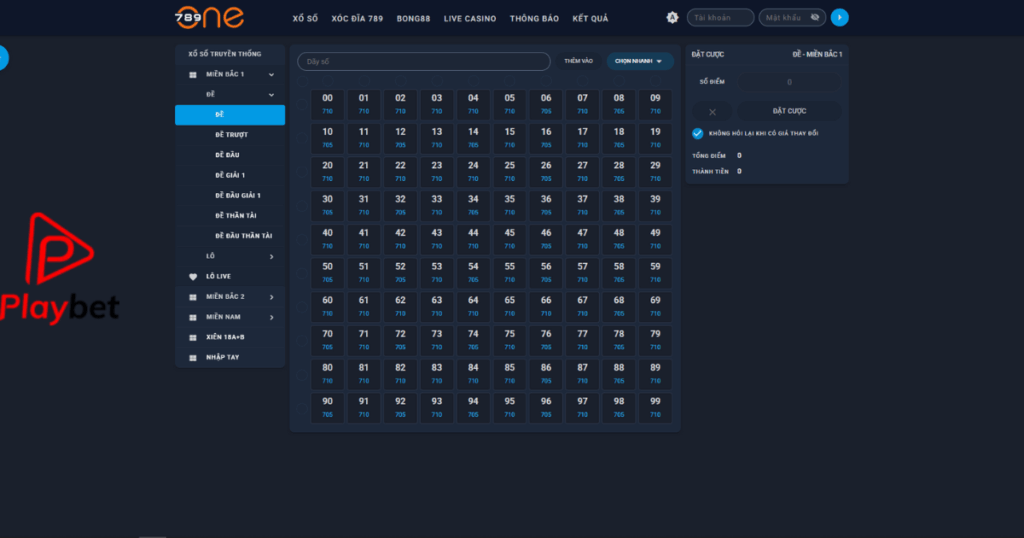1024x538 pixels.
Task: Click the grid icon next to Xiên 18A+B
Action: (x=193, y=337)
